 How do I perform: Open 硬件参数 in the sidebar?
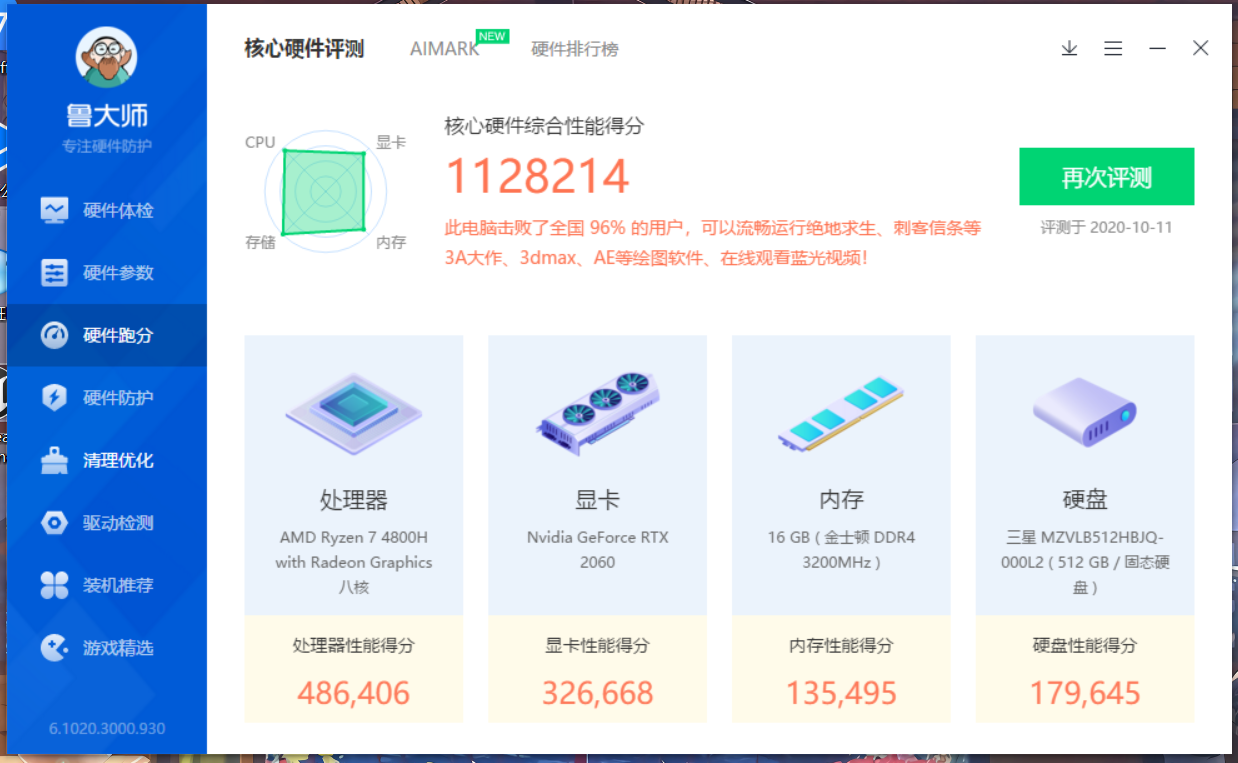tap(107, 273)
